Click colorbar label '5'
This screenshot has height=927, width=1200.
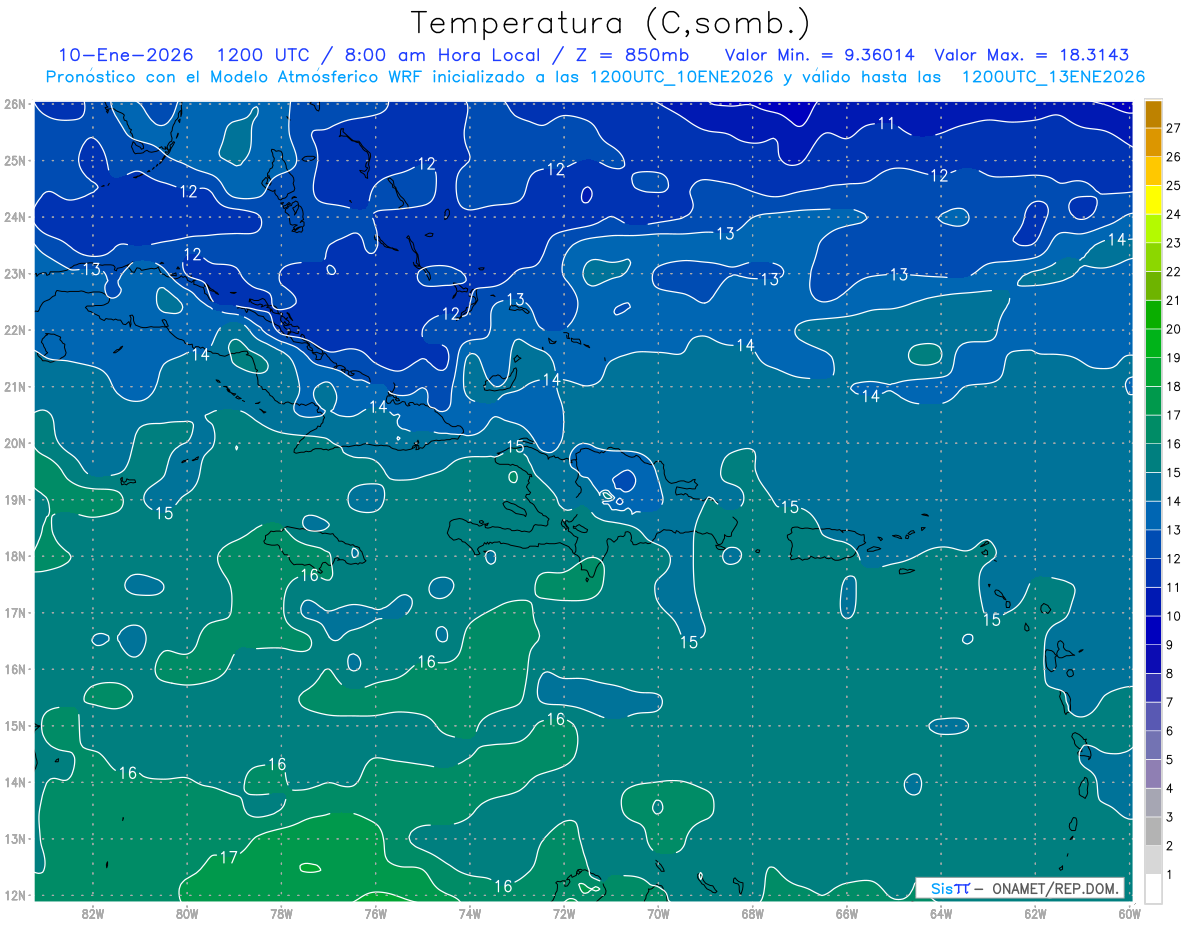coord(1170,760)
